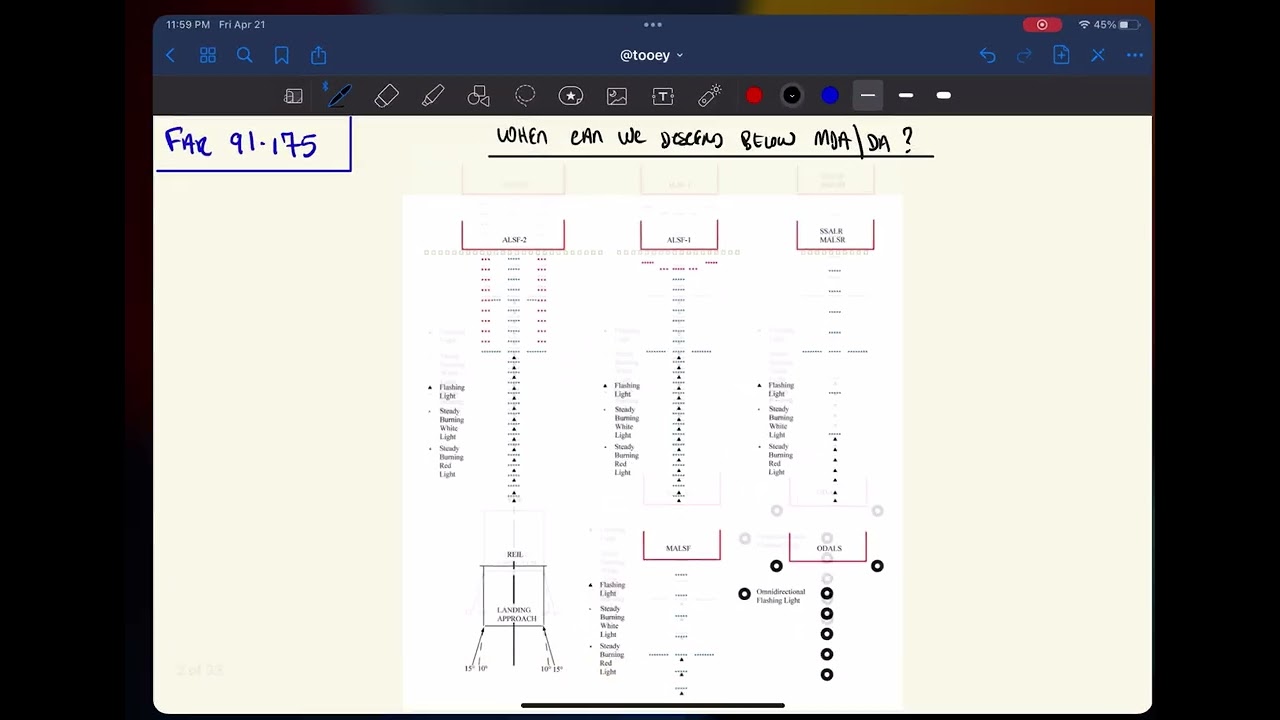Select the Laser pointer tool
1280x720 pixels.
(709, 96)
